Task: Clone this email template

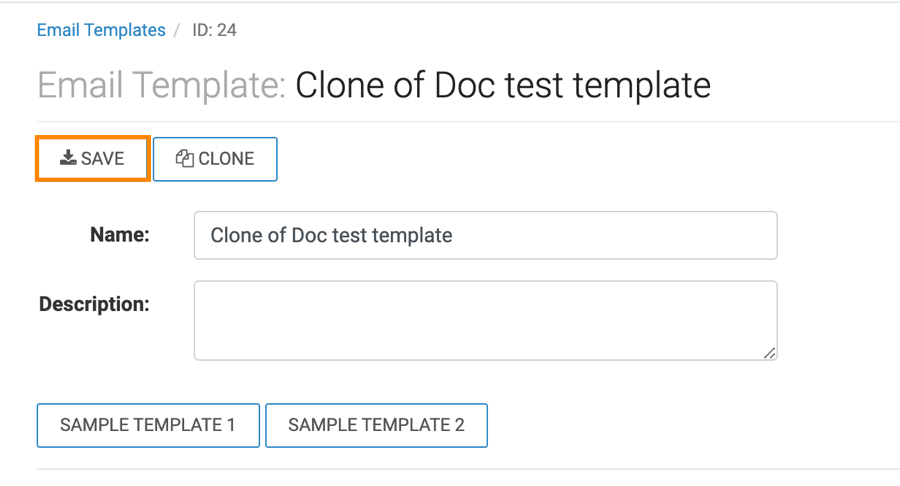Action: (x=215, y=159)
